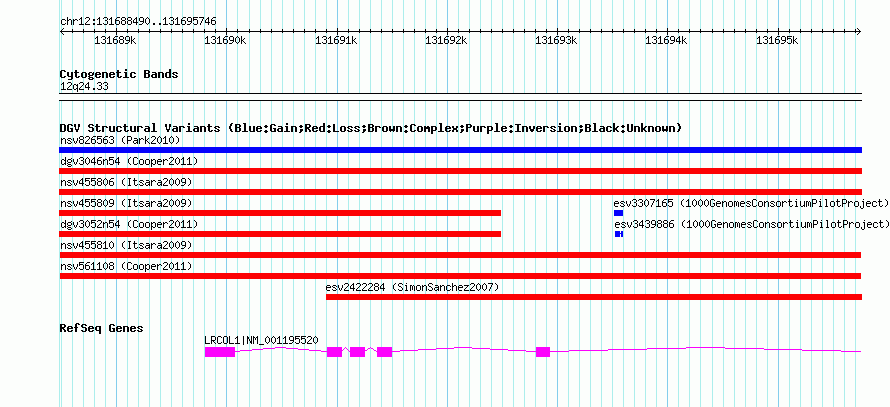Click the first LRCOL1 exon below the gene label

(x=220, y=352)
